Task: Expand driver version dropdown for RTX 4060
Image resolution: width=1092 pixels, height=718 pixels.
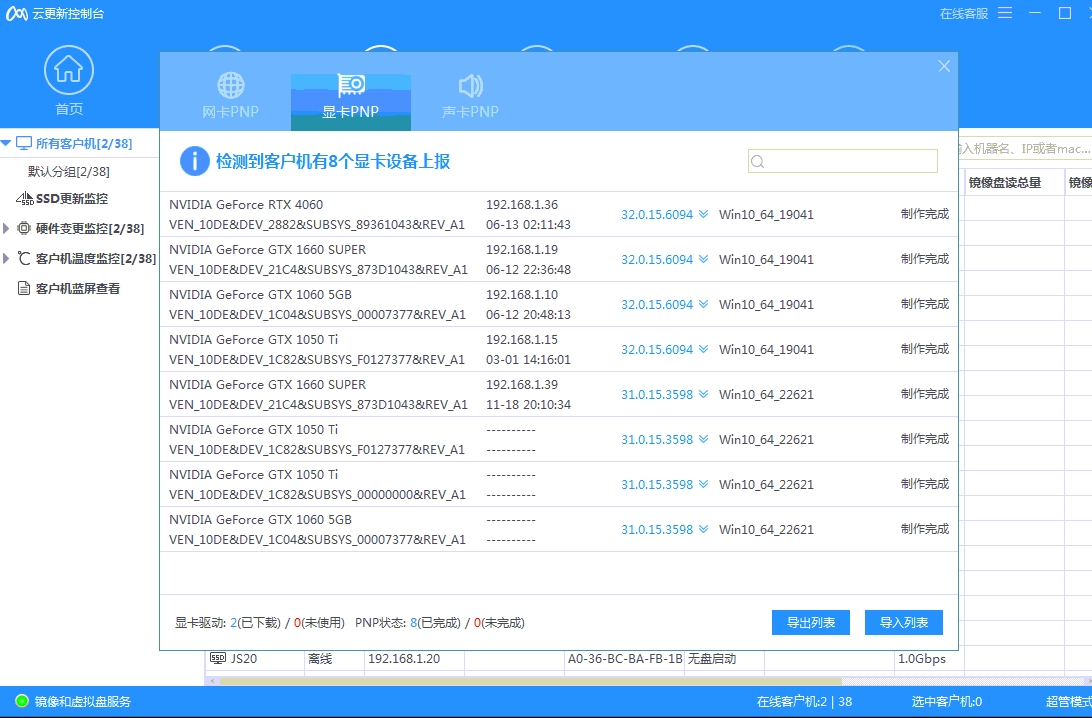Action: point(703,214)
